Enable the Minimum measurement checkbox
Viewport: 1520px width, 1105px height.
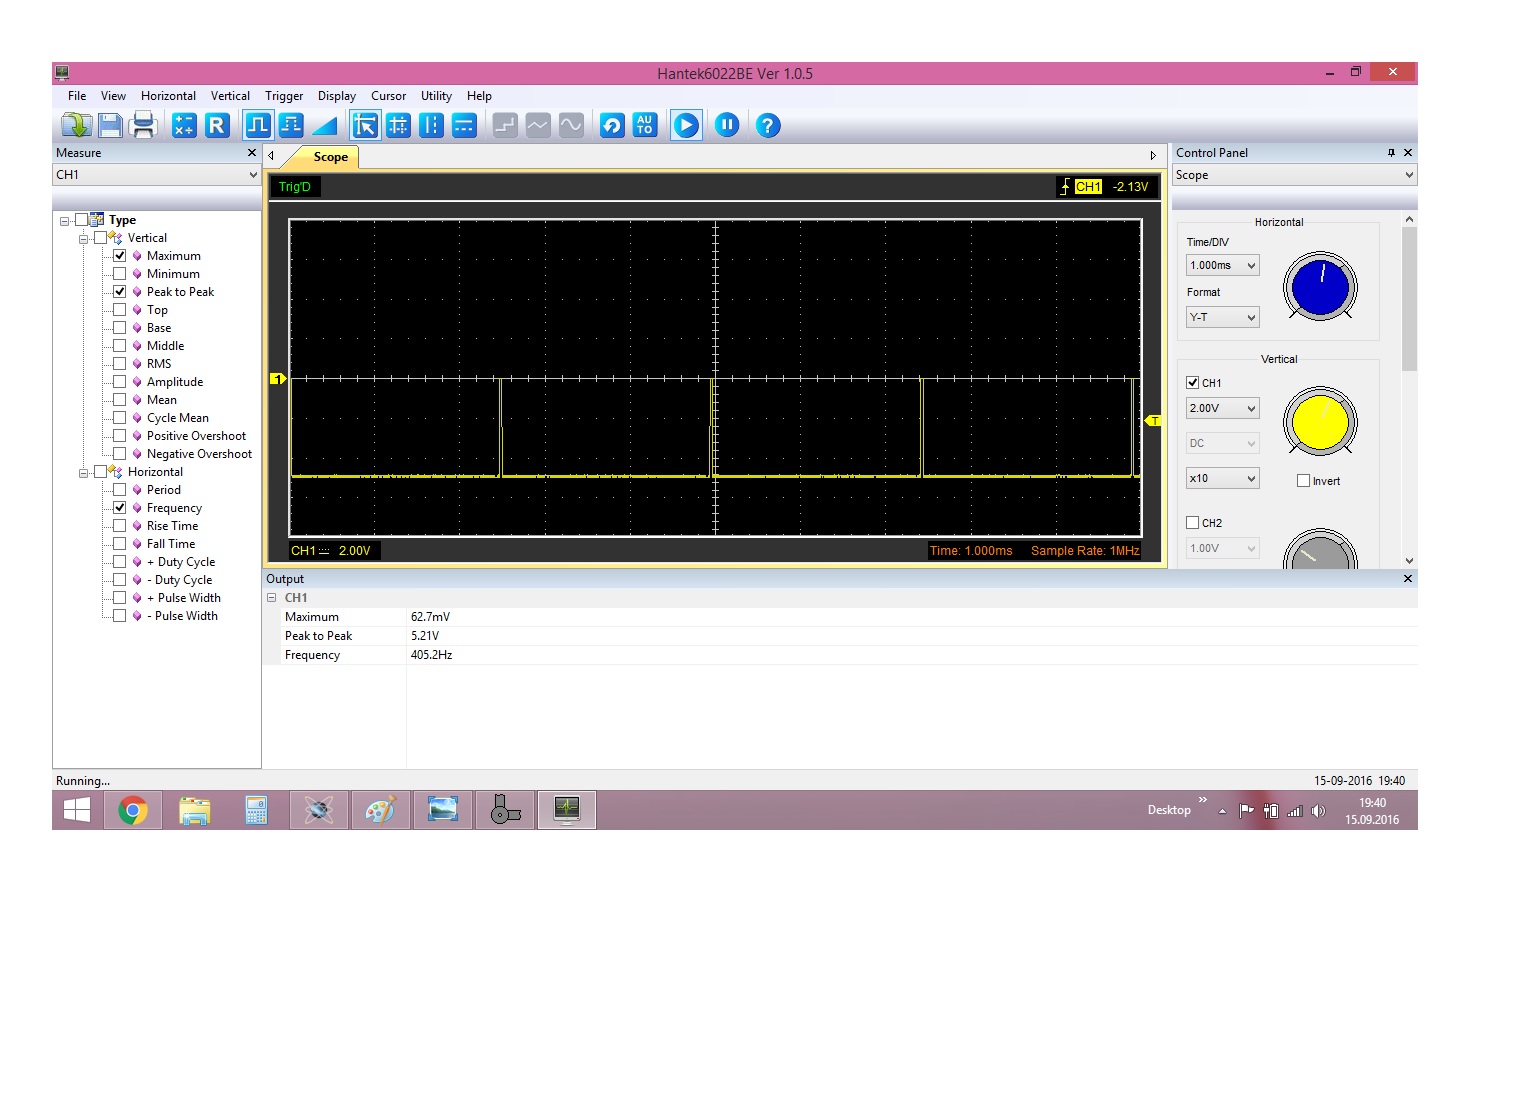coord(120,274)
